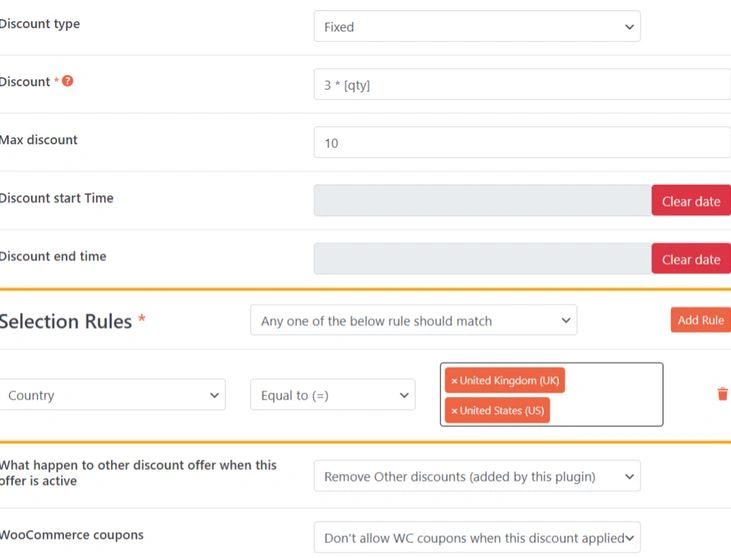Remove United Kingdom (UK) tag via x
Viewport: 731px width, 558px height.
(x=454, y=381)
